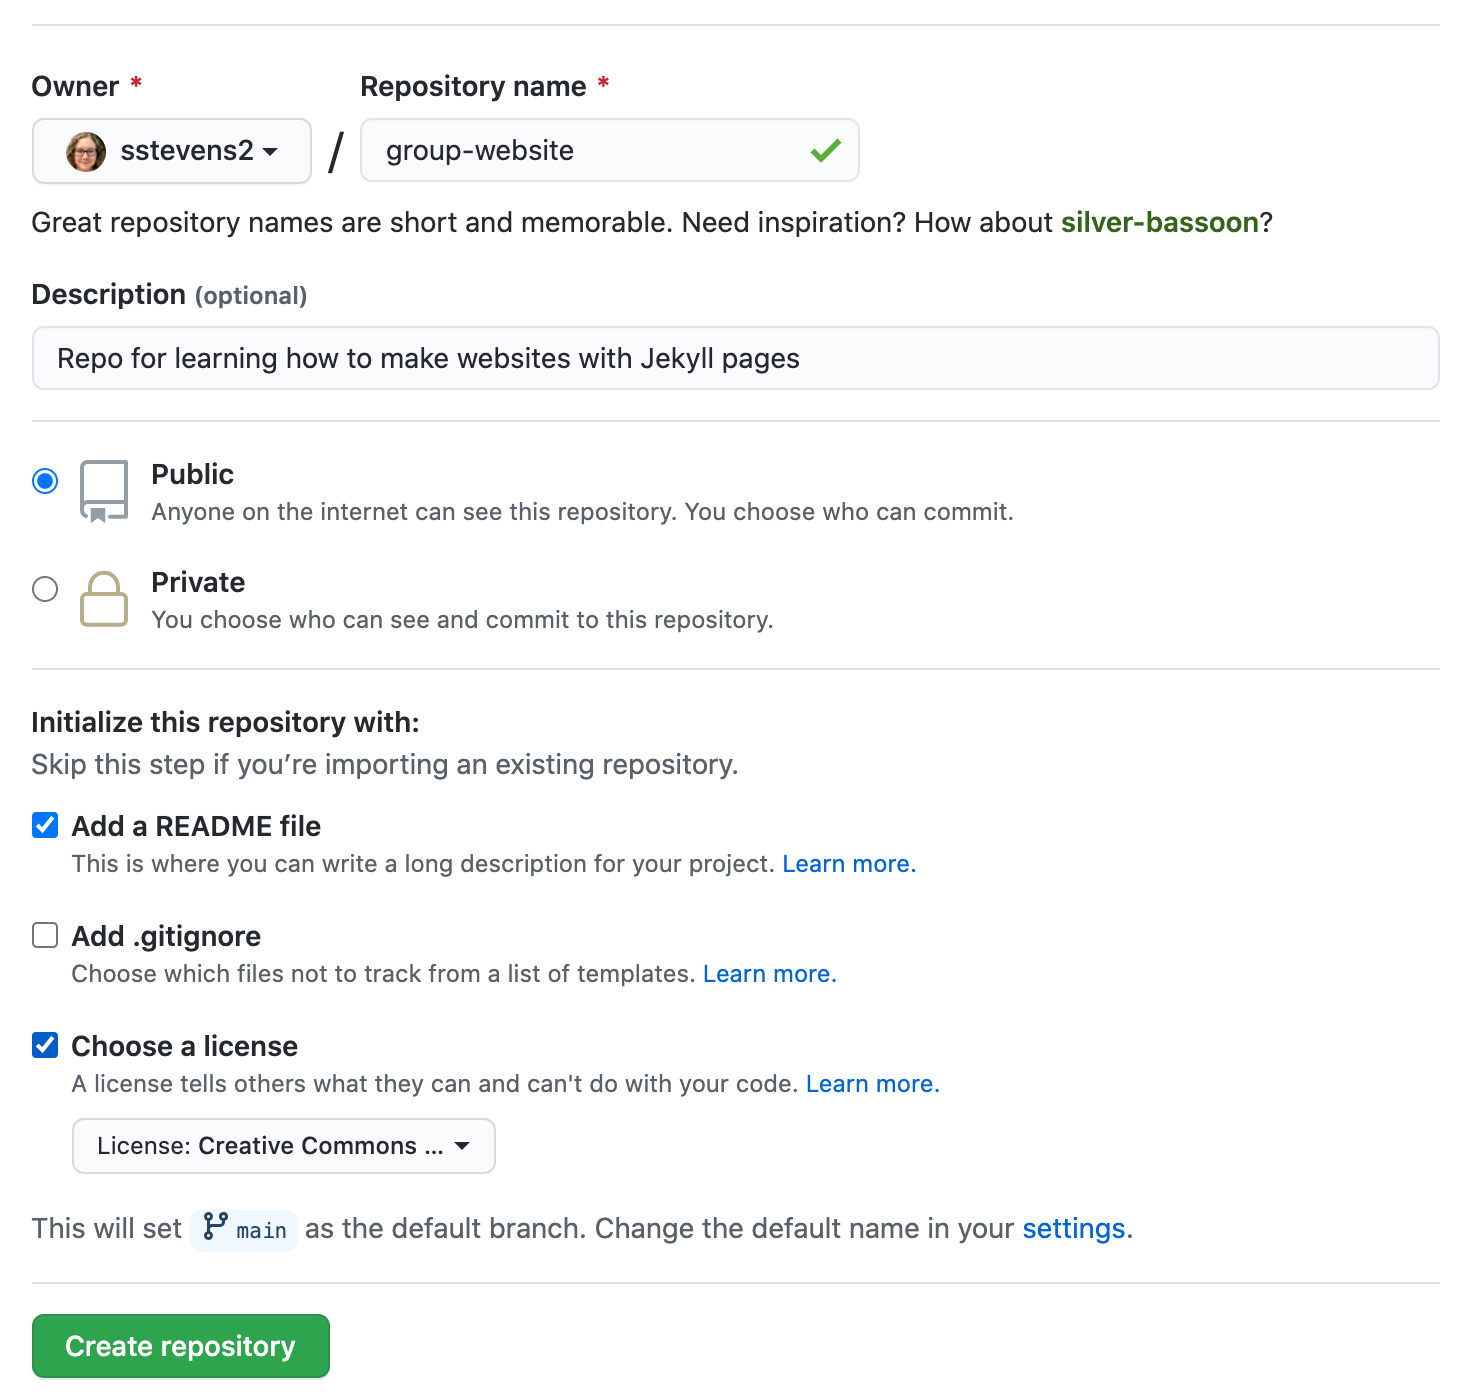Click the Public repository book icon
Screen dimensions: 1476x1400
click(103, 490)
